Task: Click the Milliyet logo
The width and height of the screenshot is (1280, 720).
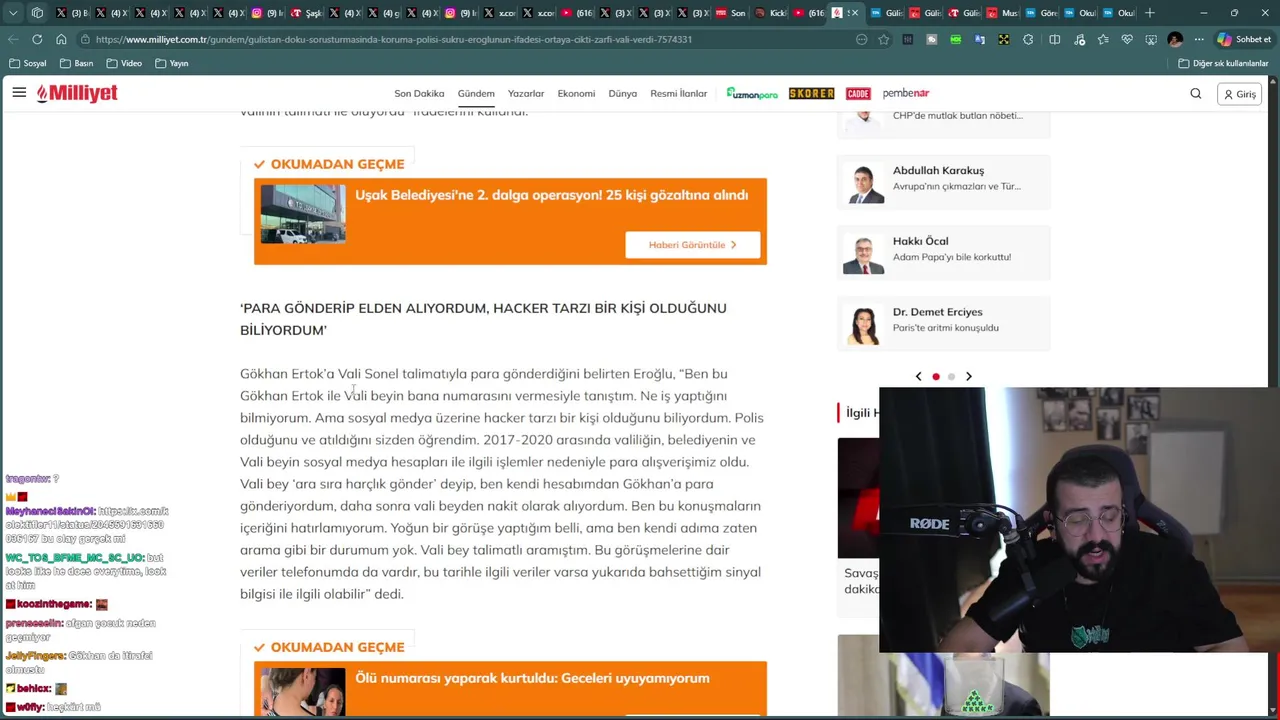Action: tap(77, 93)
